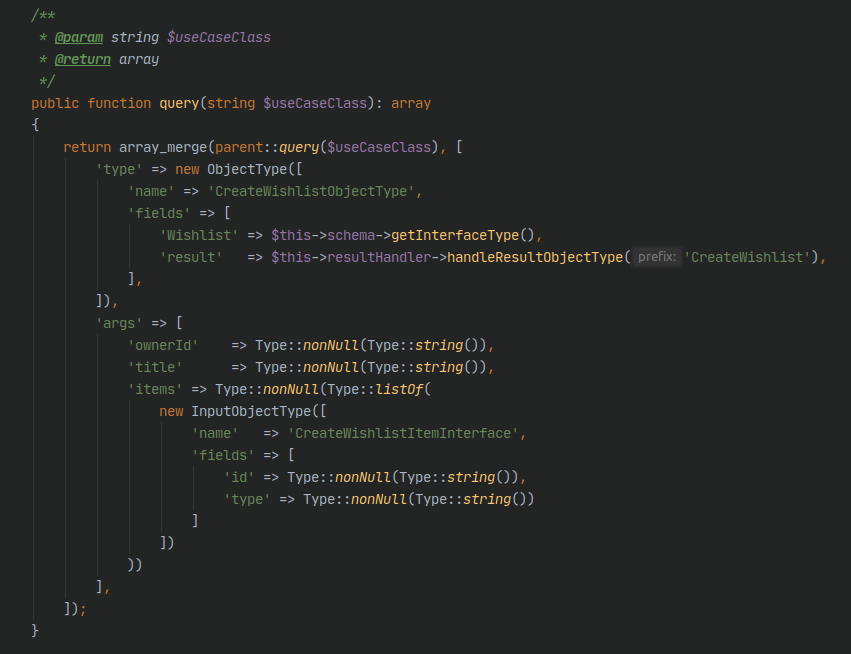
Task: Click ObjectType class name after new
Action: tap(247, 169)
